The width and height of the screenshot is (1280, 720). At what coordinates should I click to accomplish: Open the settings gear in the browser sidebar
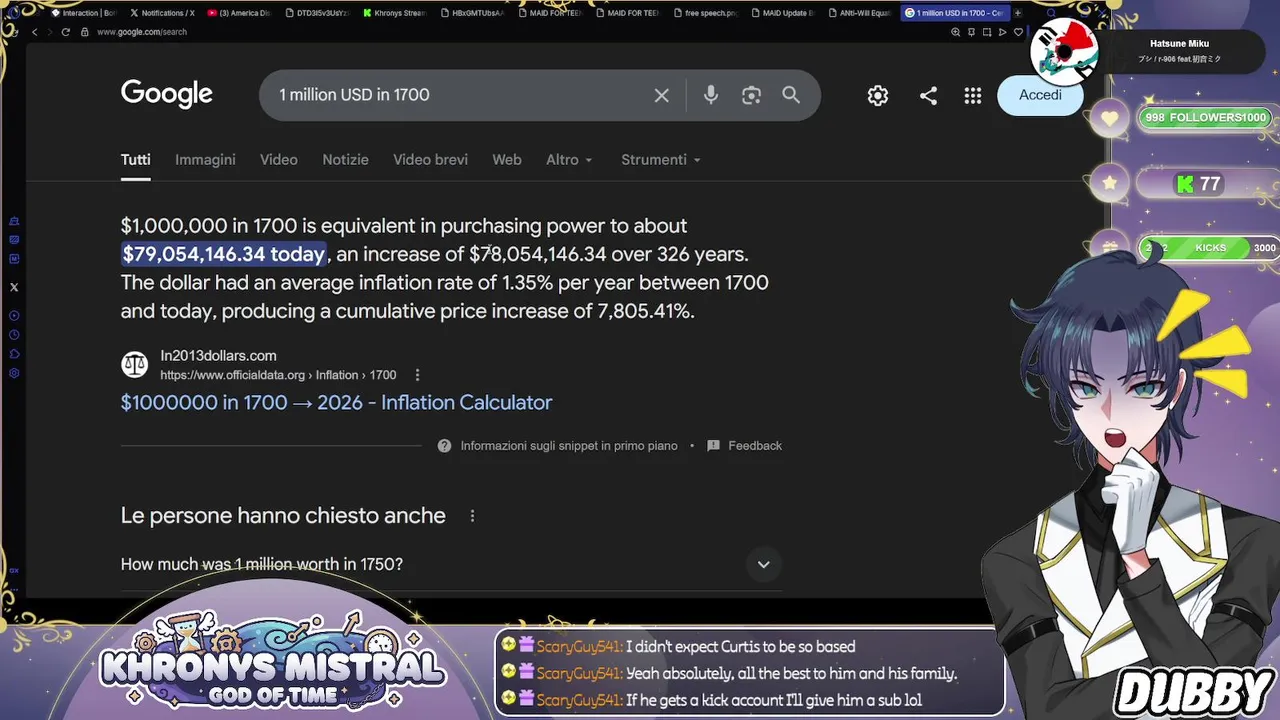[14, 373]
